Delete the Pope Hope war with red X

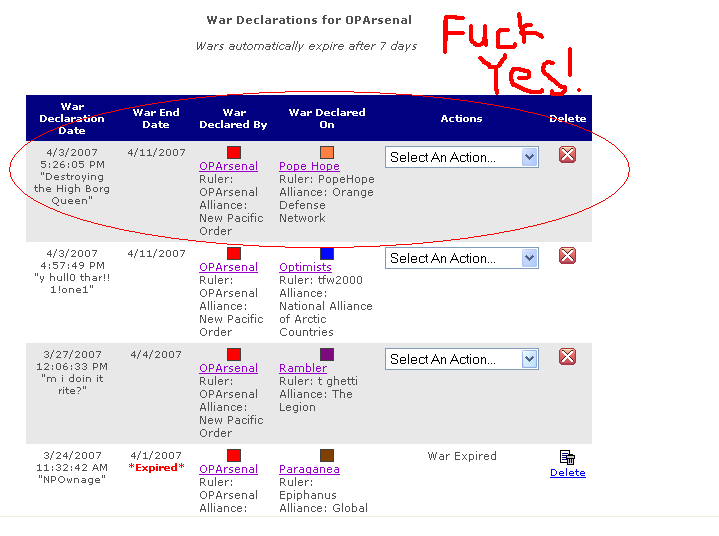[x=567, y=155]
